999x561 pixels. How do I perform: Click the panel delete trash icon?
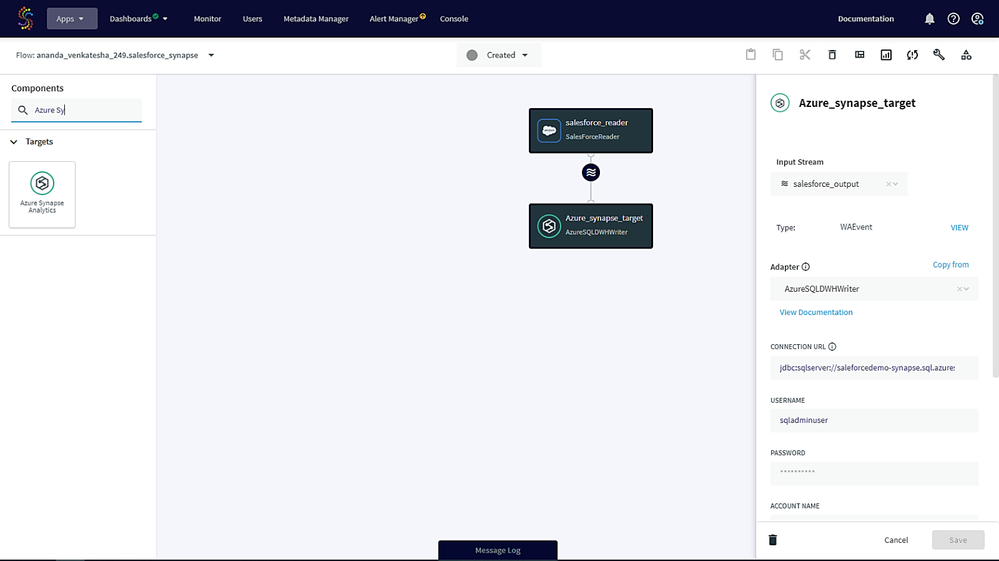click(x=773, y=540)
